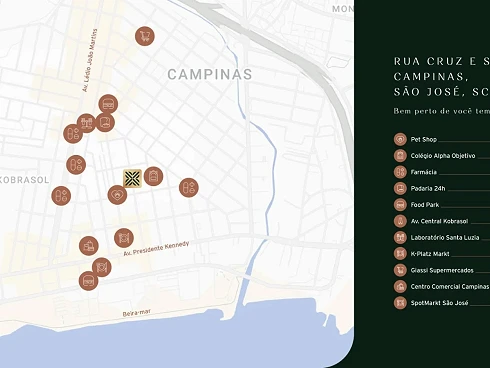Click the 'Centro Comercial Campinas' legend label
Screen dimensions: 490x368
coord(449,286)
